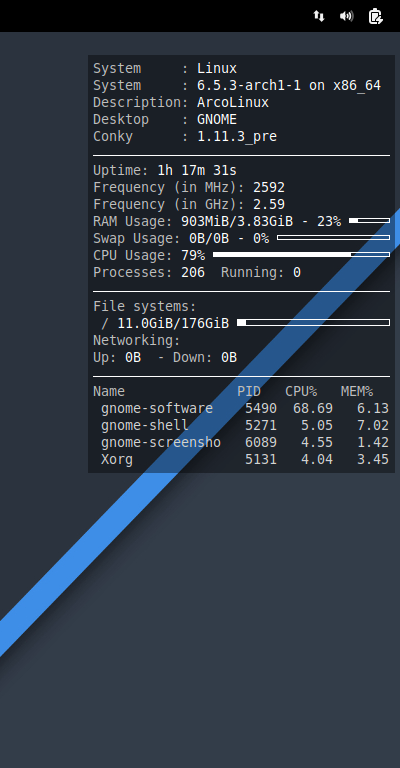The image size is (400, 768).
Task: Click the Swap 0B/0B - 0% value
Action: (229, 239)
